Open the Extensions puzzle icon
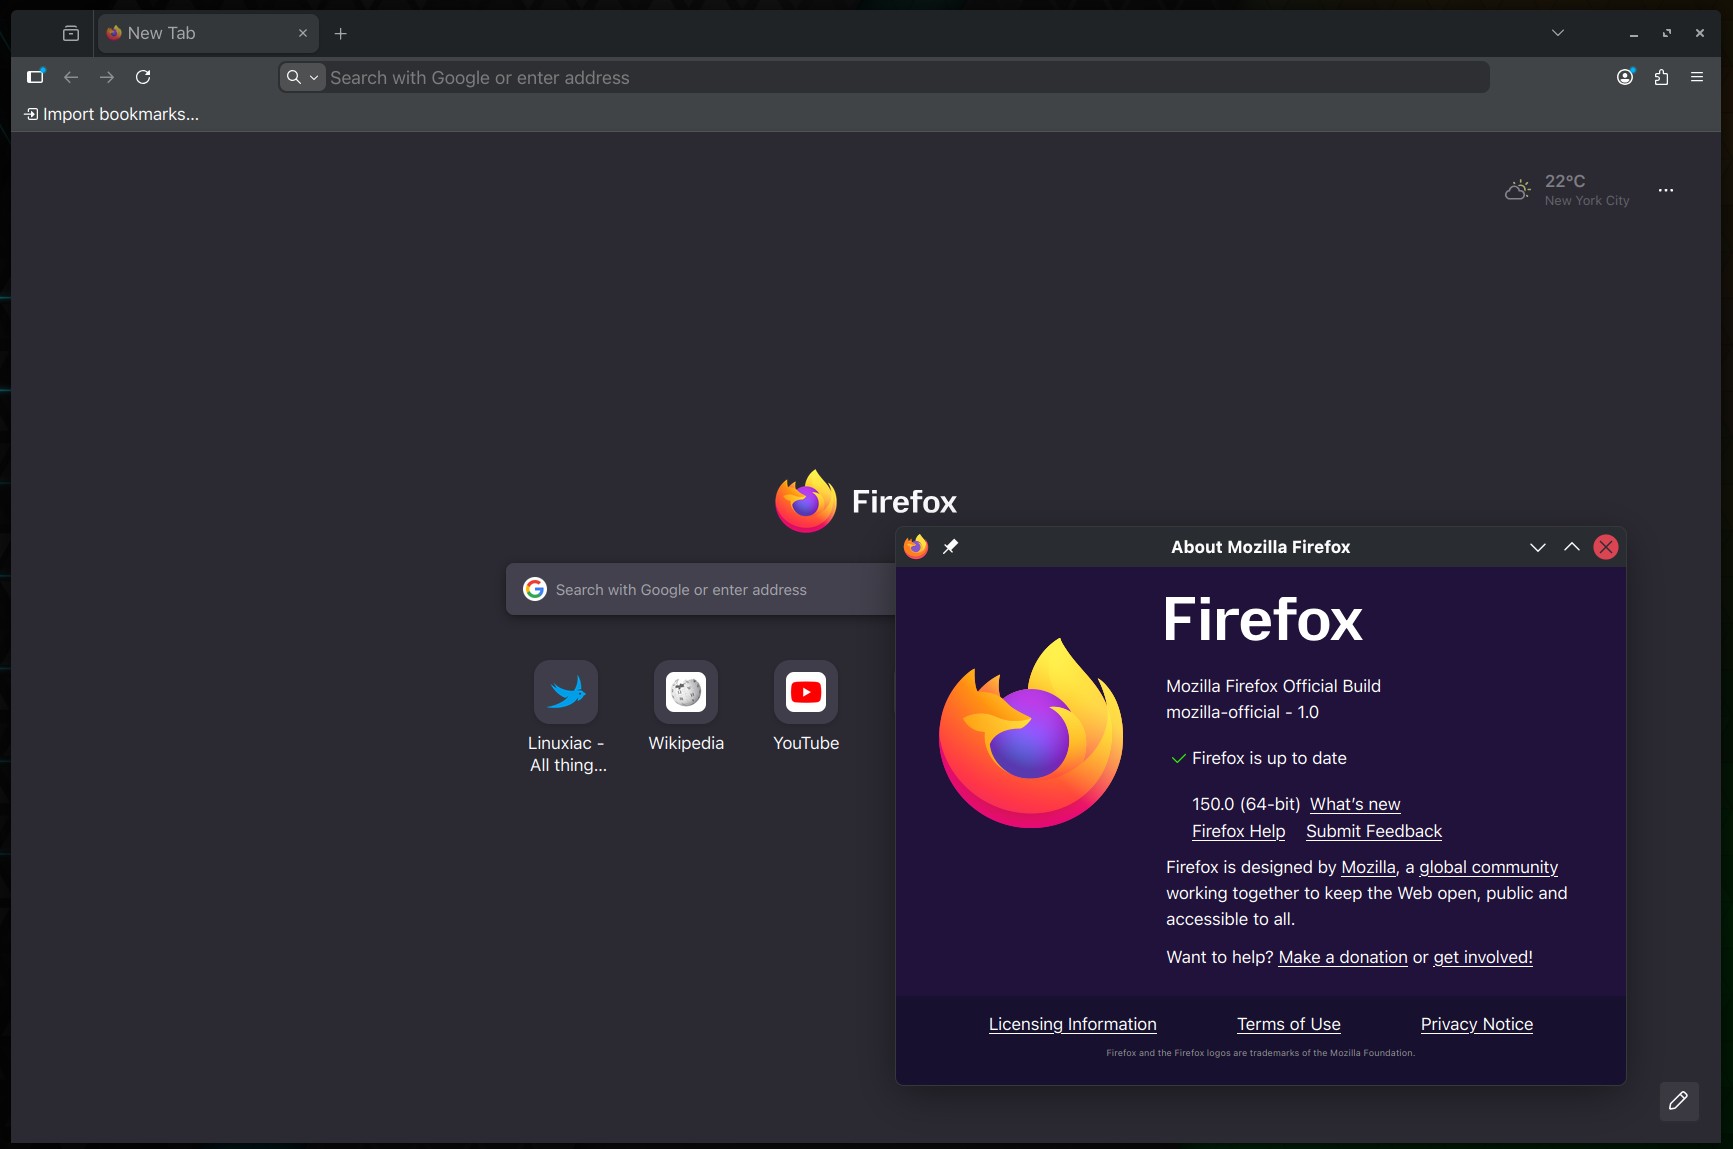1733x1149 pixels. click(1661, 77)
